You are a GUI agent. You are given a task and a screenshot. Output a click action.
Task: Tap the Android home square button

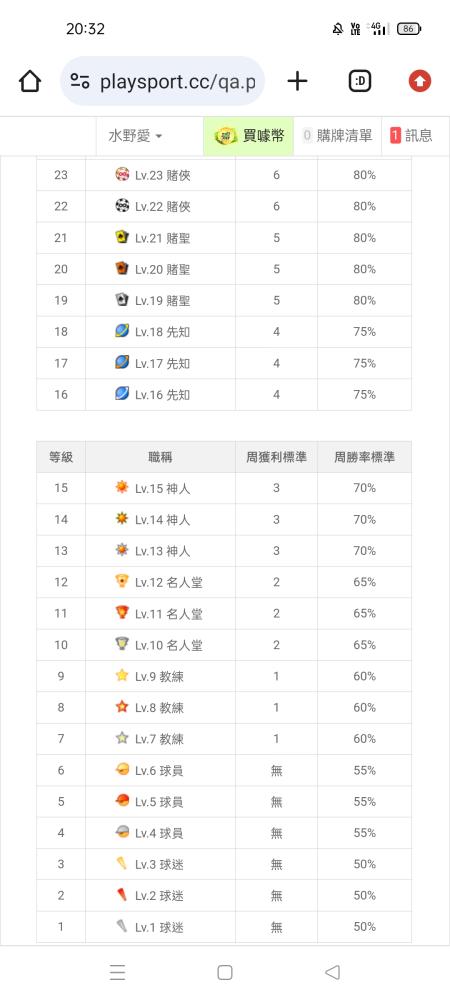point(224,972)
